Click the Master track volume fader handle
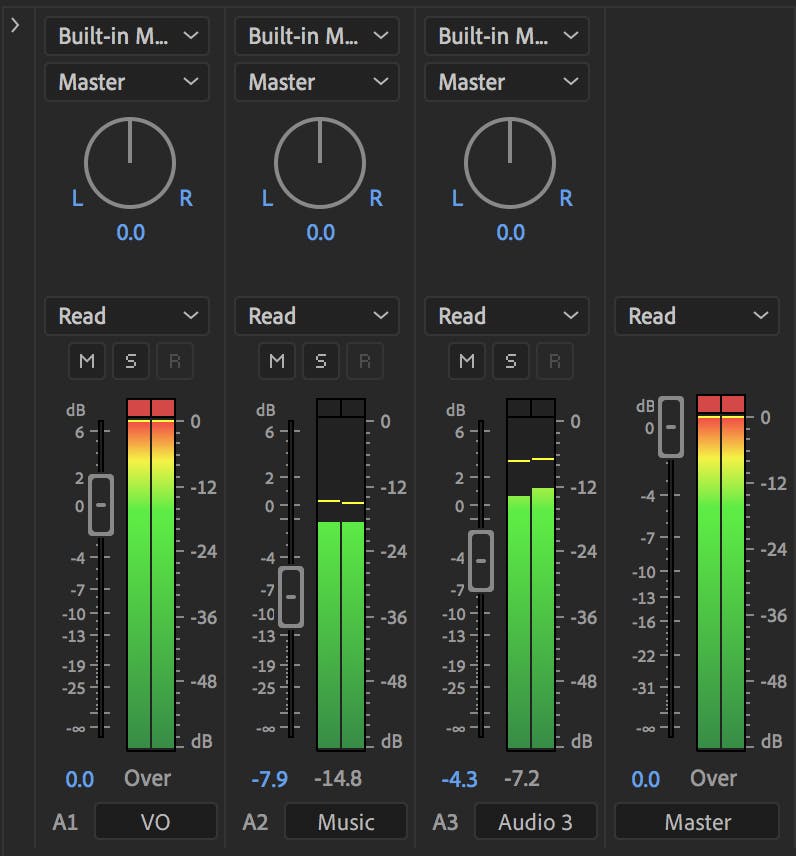The height and width of the screenshot is (856, 796). tap(671, 427)
